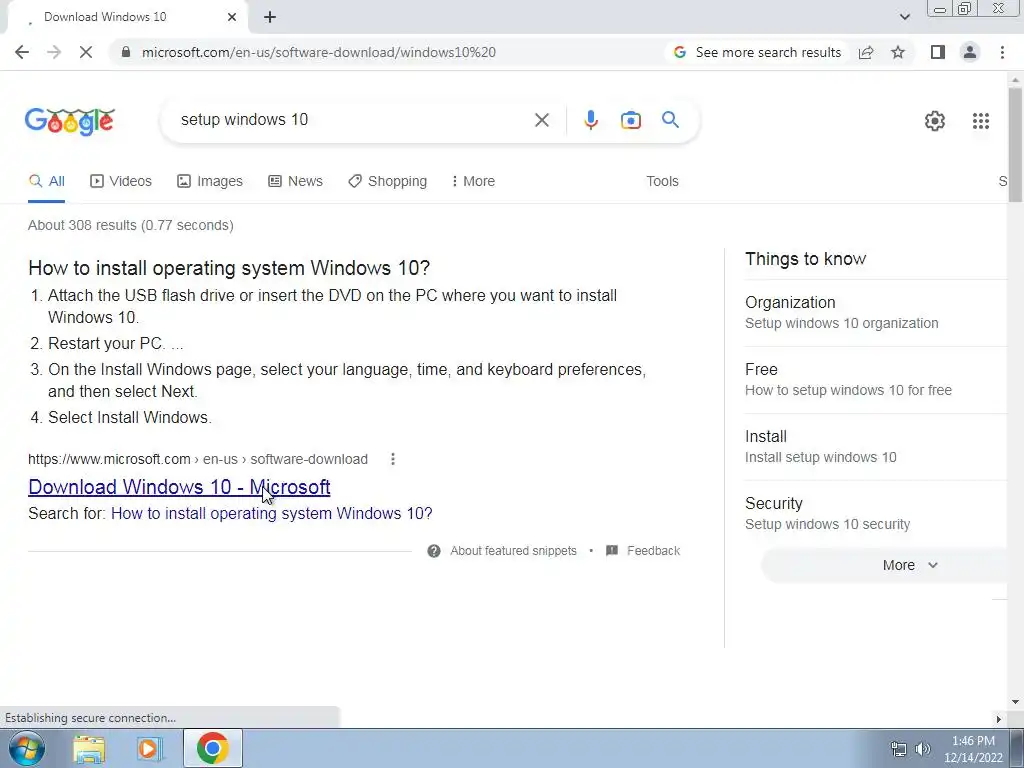Image resolution: width=1024 pixels, height=768 pixels.
Task: Open the Free topic under Things to know
Action: tap(875, 379)
